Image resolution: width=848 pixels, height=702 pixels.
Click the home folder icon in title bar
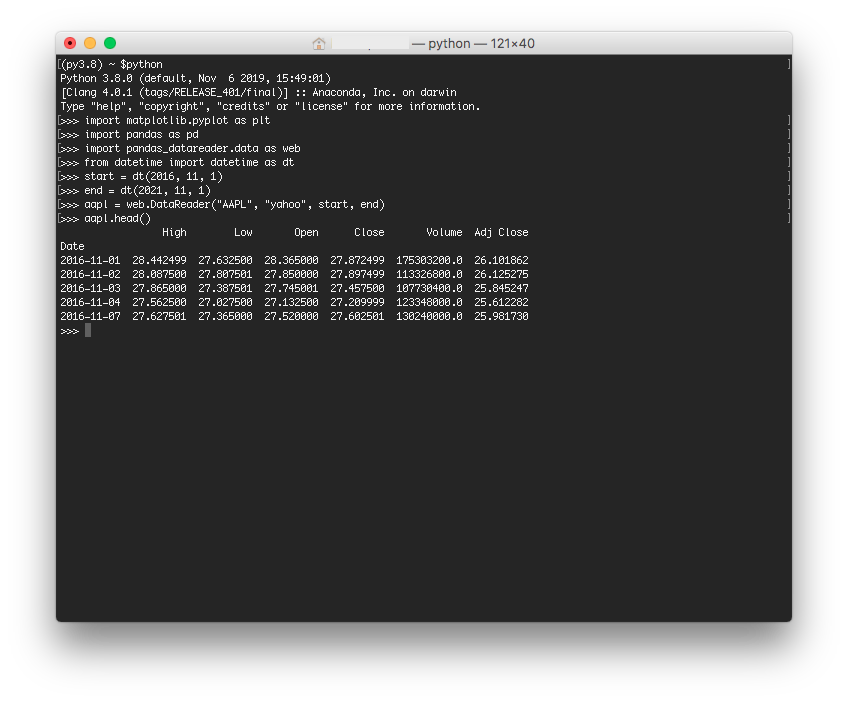(x=319, y=44)
